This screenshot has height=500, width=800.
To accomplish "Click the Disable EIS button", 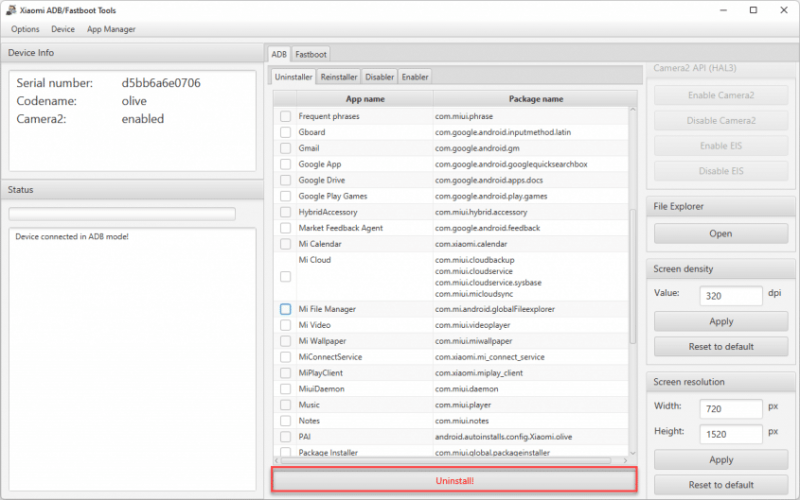I will (720, 171).
